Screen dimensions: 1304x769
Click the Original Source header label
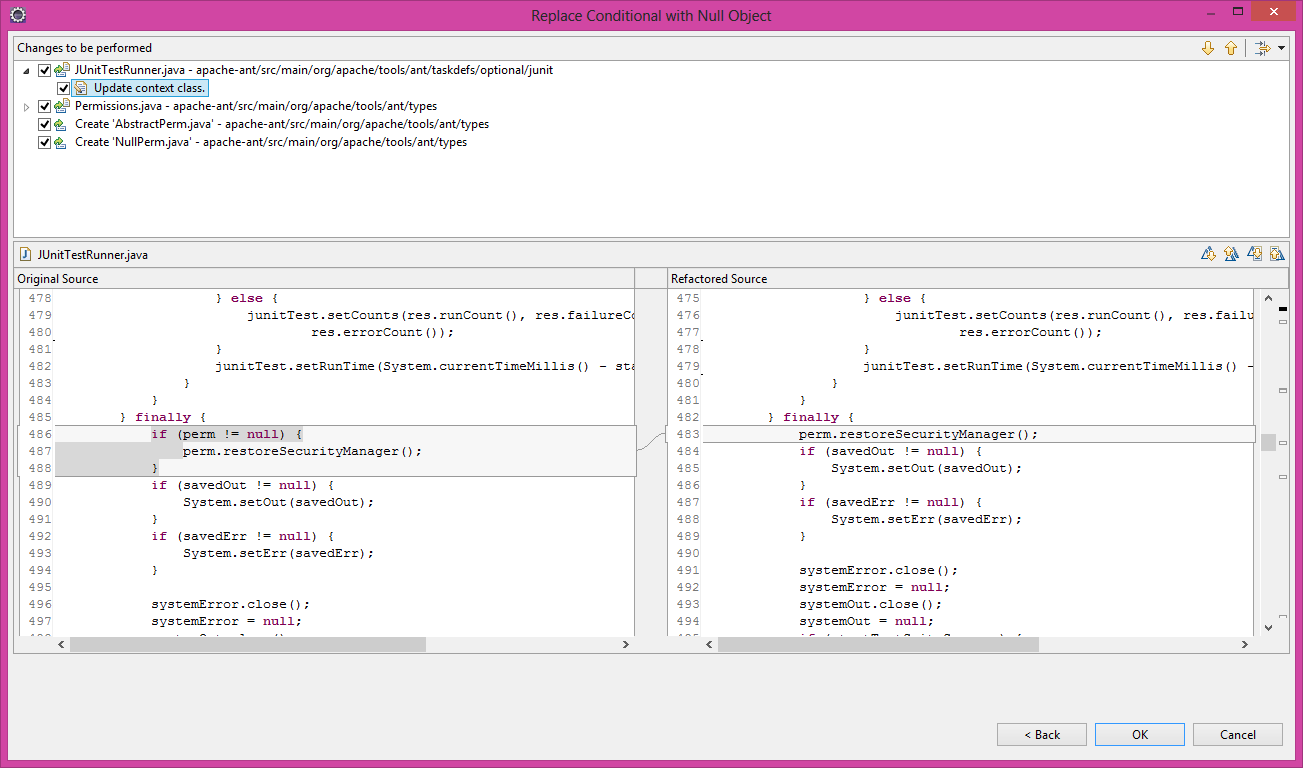(x=58, y=279)
